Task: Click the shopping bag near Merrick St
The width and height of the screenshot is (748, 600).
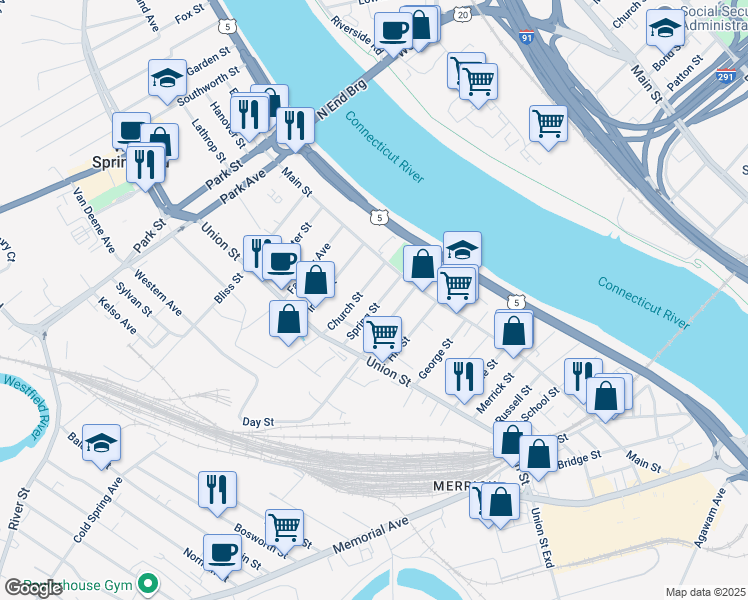Action: pos(513,332)
